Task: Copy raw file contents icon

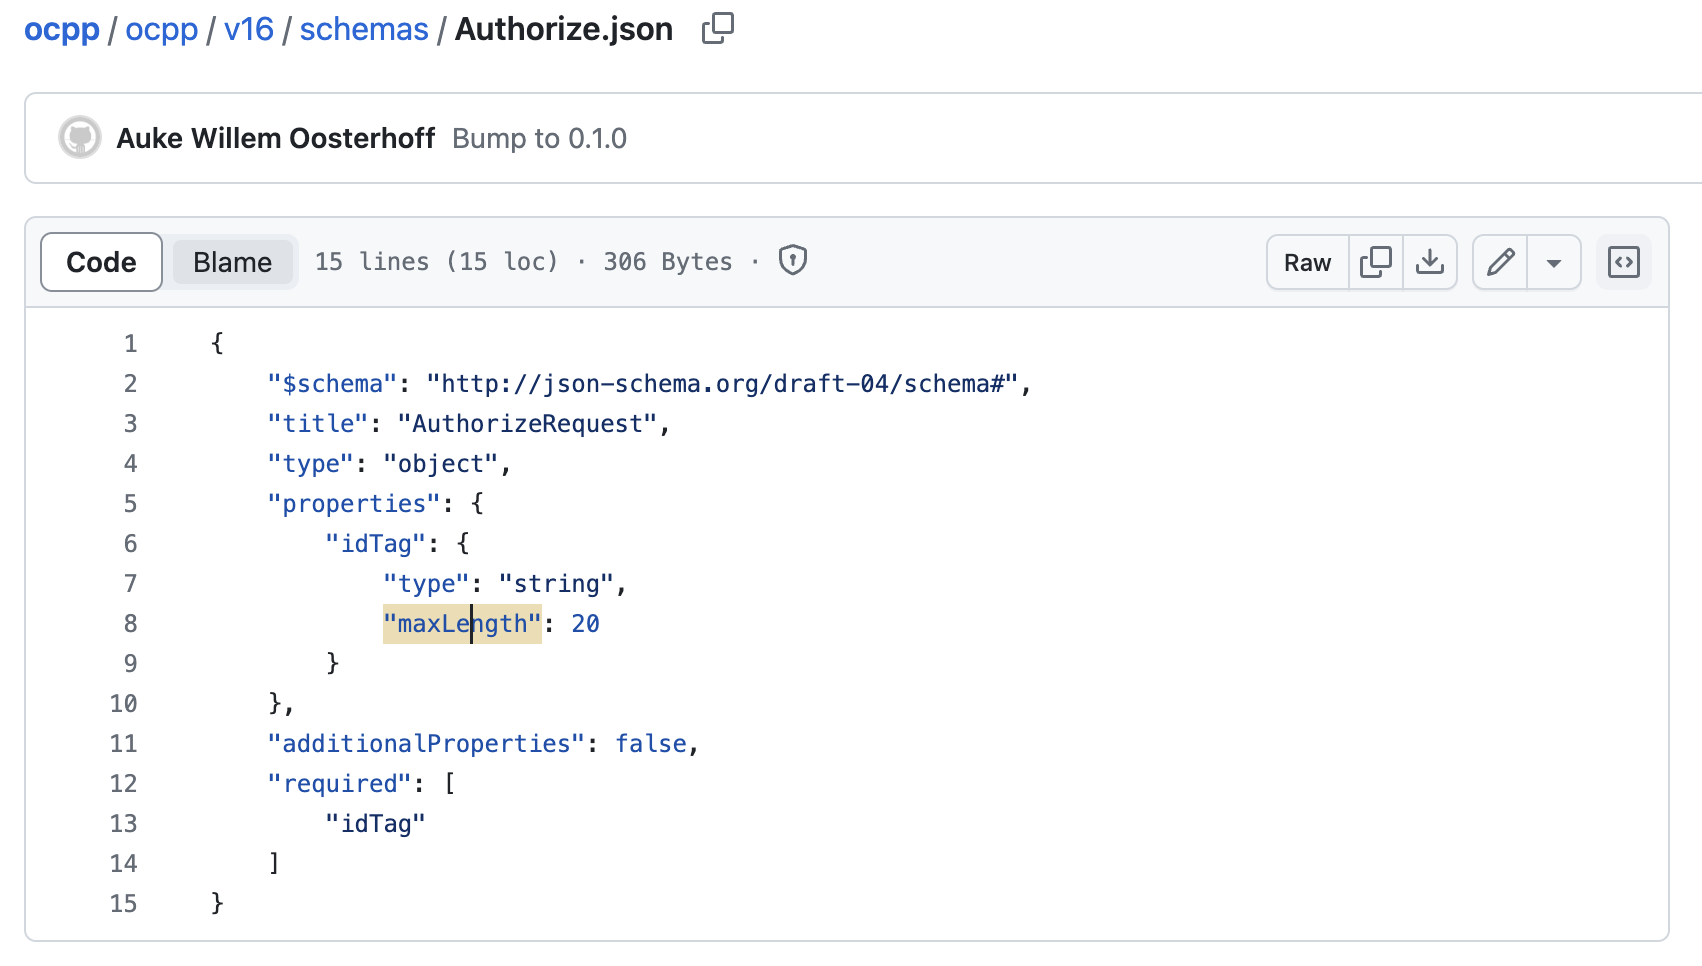Action: pyautogui.click(x=1375, y=262)
